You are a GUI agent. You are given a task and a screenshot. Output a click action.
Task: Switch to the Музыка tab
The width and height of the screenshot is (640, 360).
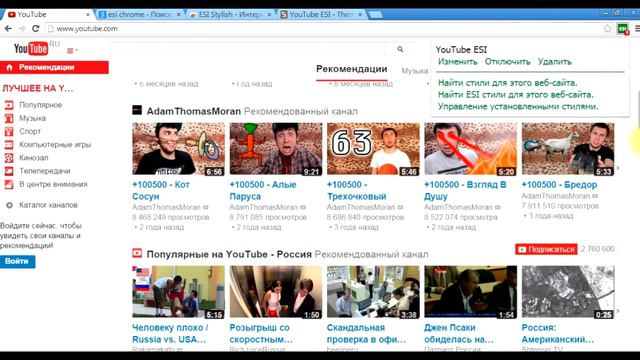click(415, 71)
